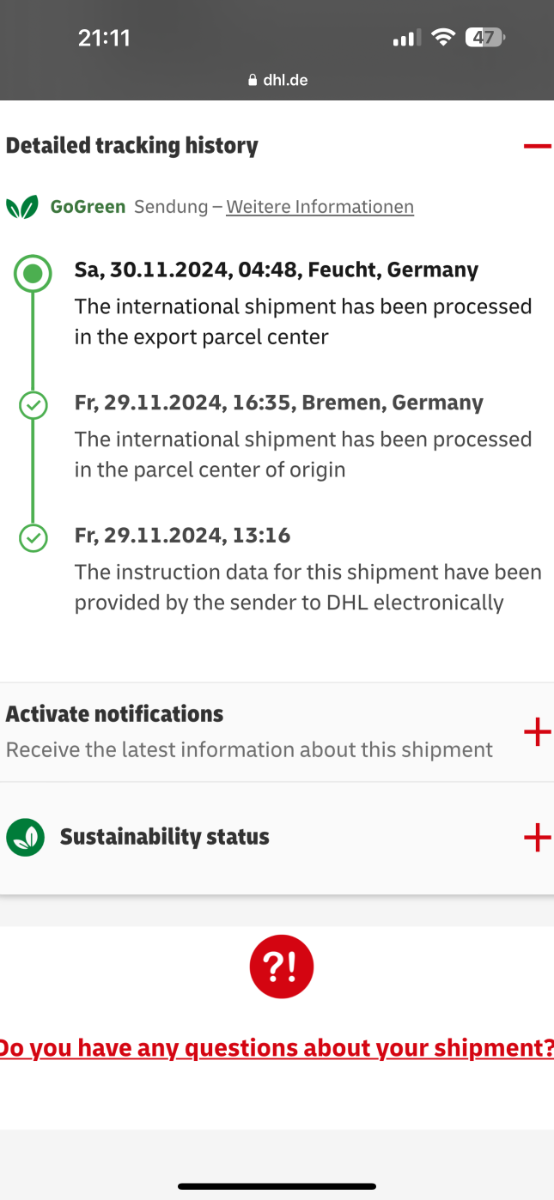Tap the Detailed tracking history heading
The height and width of the screenshot is (1200, 554).
click(132, 146)
